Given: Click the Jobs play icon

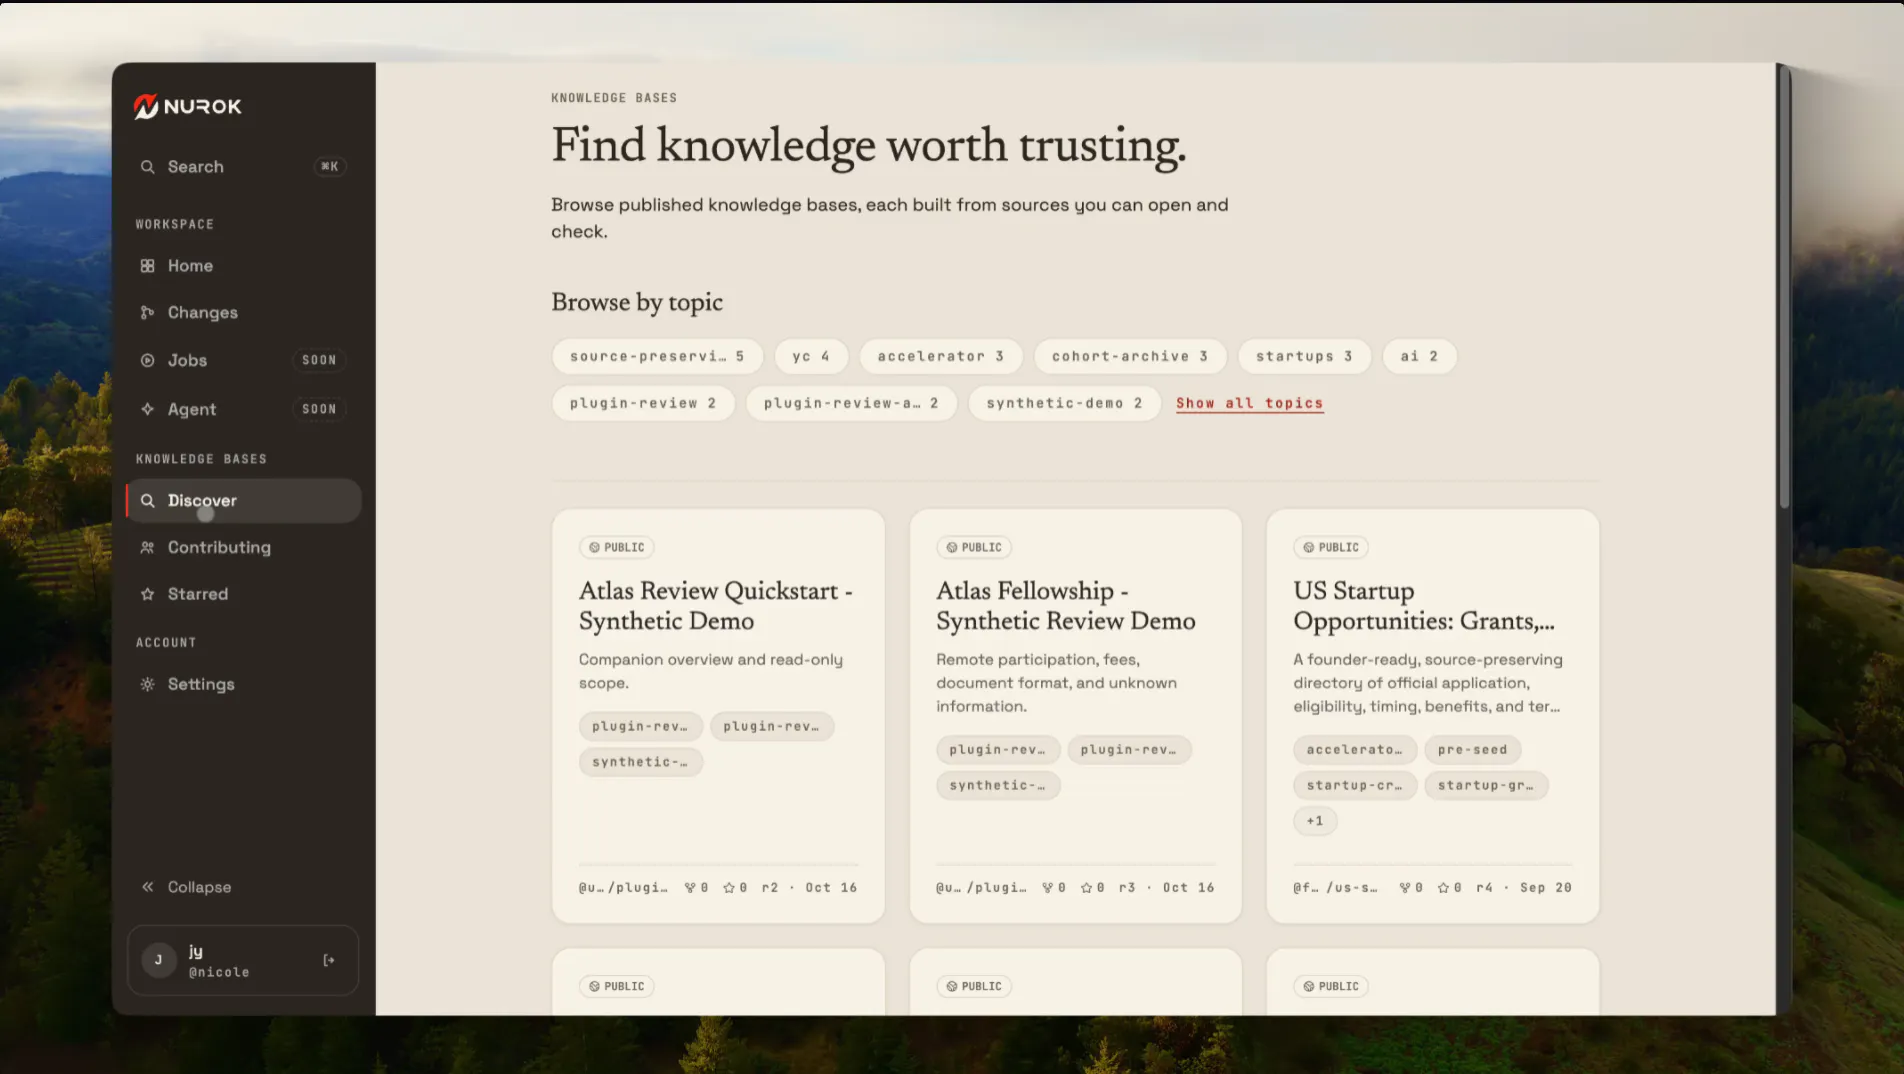Looking at the screenshot, I should tap(148, 360).
